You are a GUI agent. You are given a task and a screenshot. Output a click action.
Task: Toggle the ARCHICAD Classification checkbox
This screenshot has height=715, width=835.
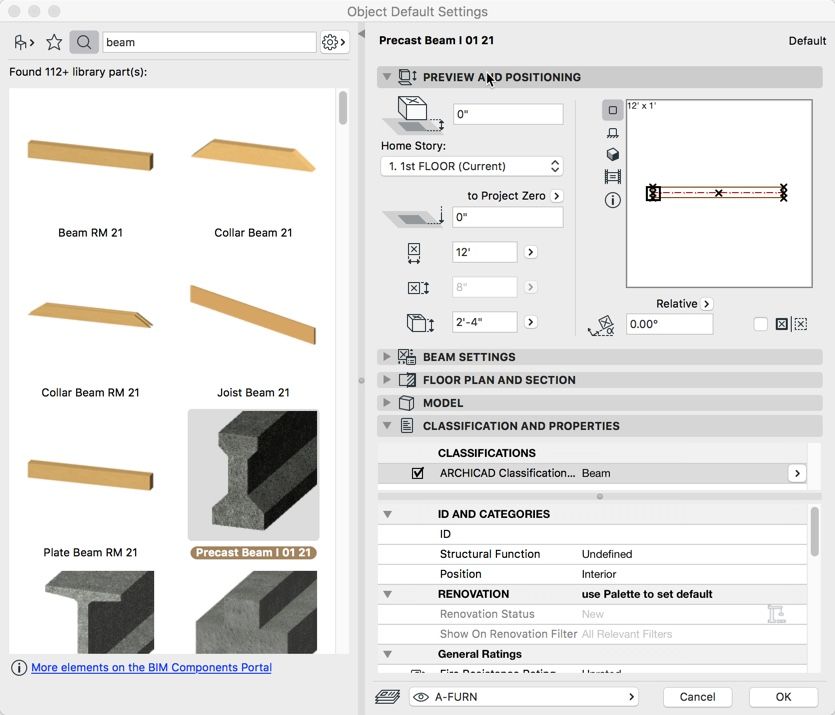click(418, 473)
